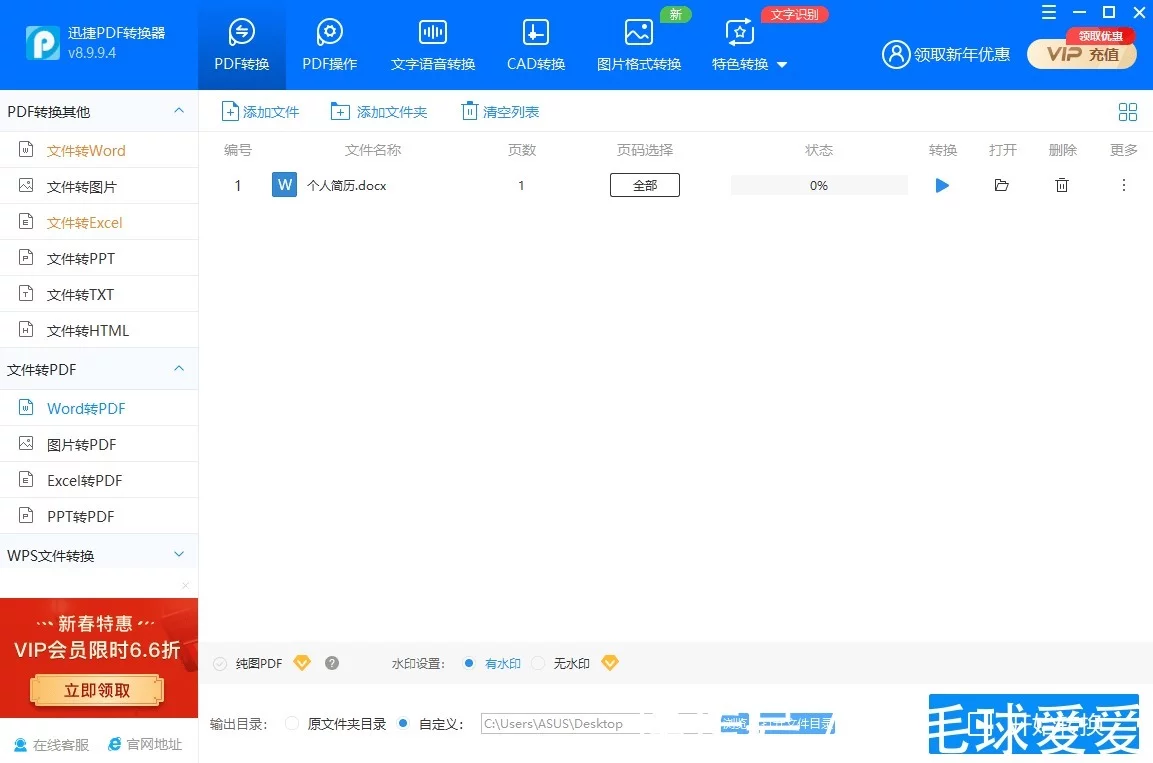Click 添加文件夹 to add a folder
Image resolution: width=1153 pixels, height=763 pixels.
(379, 112)
